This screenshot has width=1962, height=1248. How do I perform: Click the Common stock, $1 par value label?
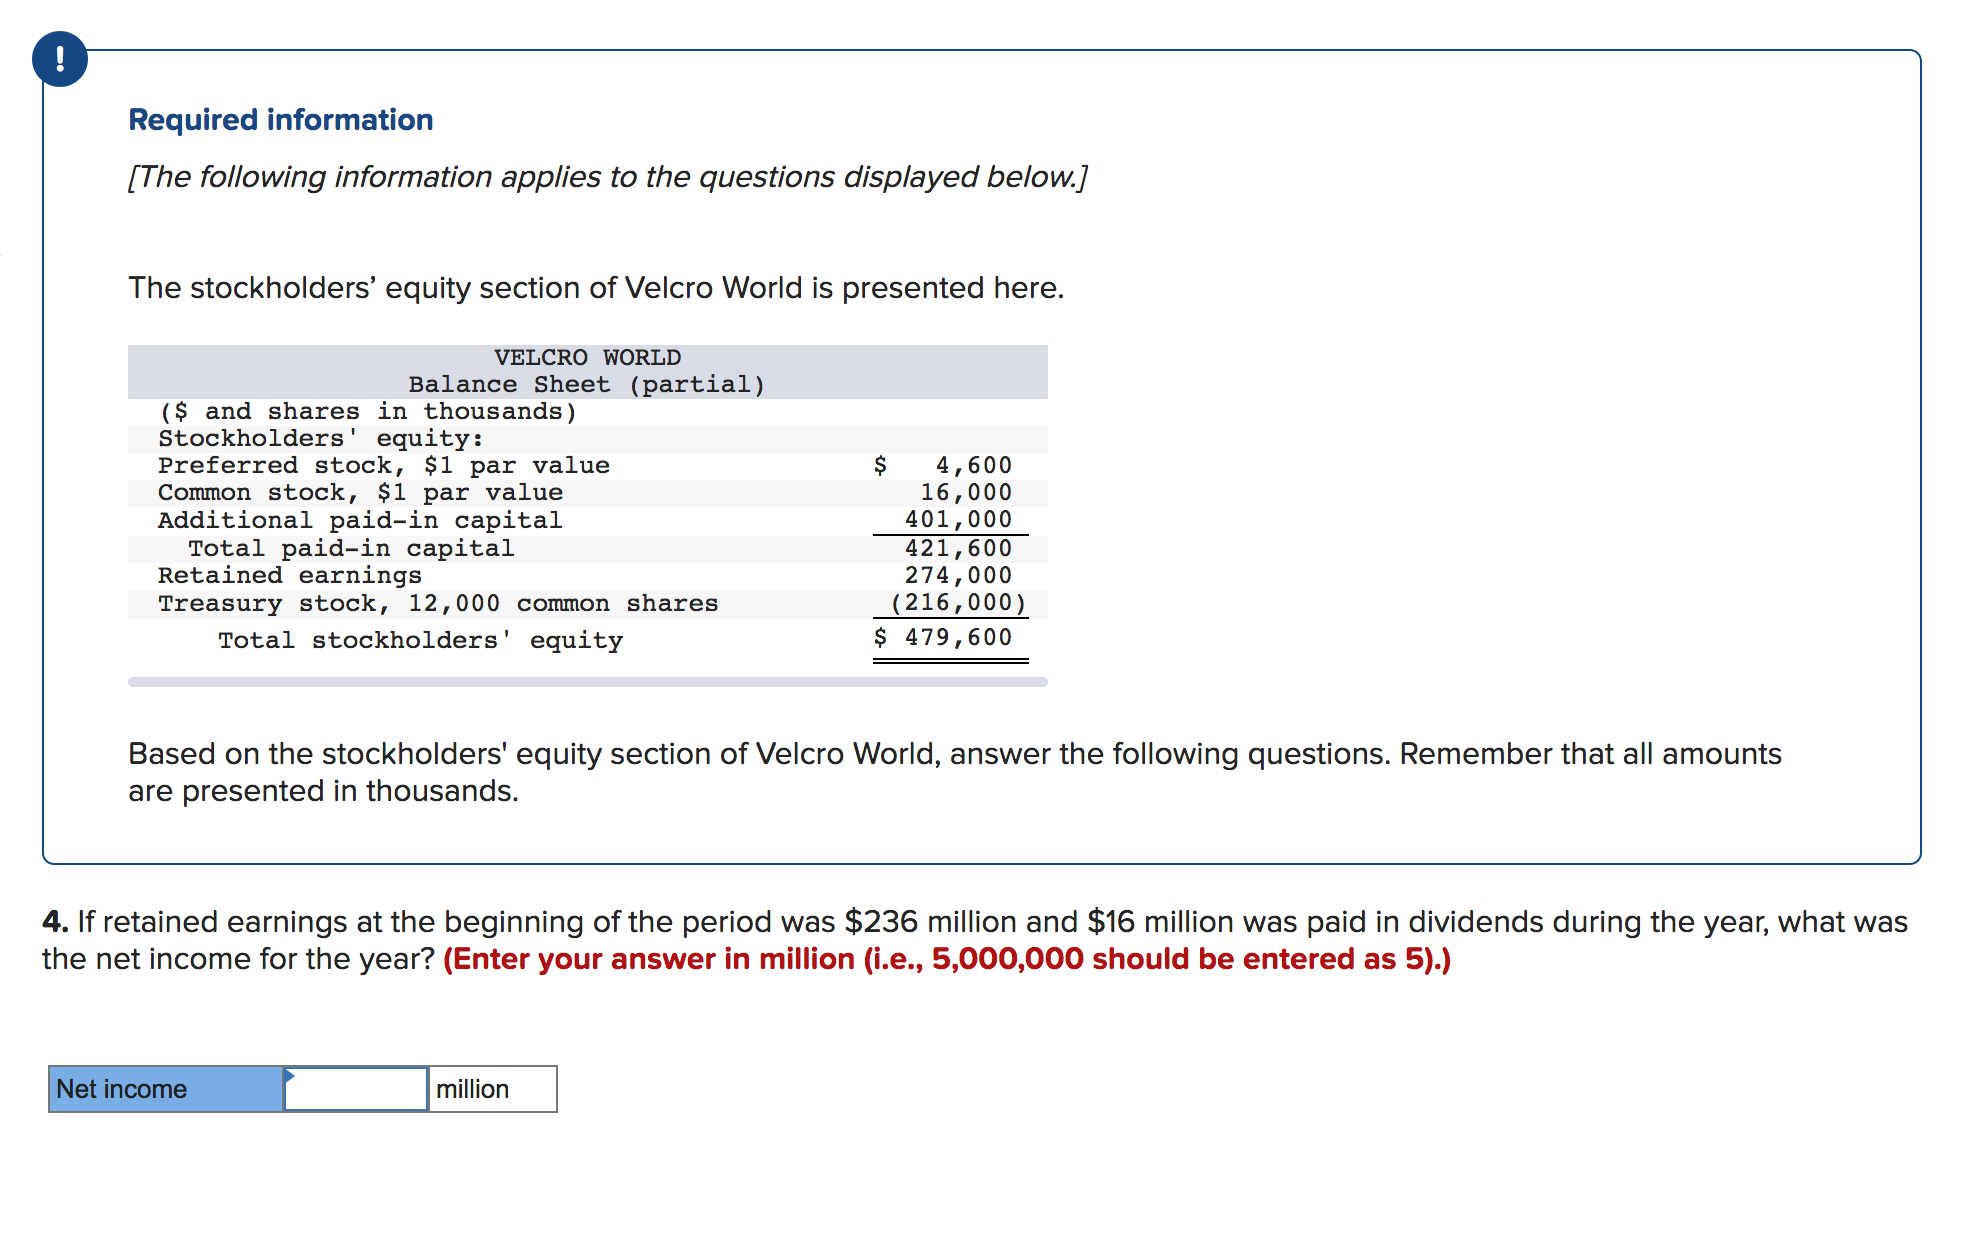click(x=360, y=492)
